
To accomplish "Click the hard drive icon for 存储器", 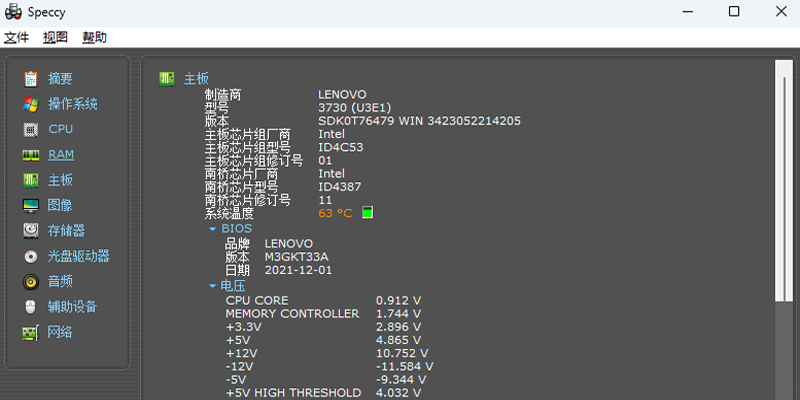I will [31, 231].
